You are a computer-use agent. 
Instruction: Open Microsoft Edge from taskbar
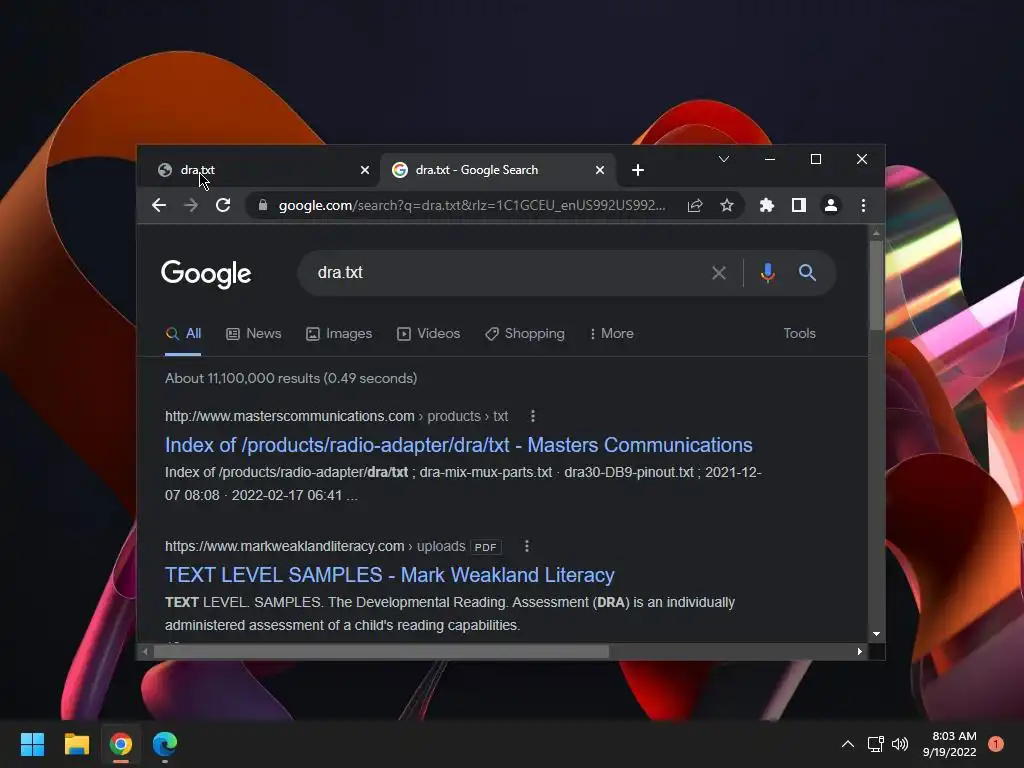[165, 744]
